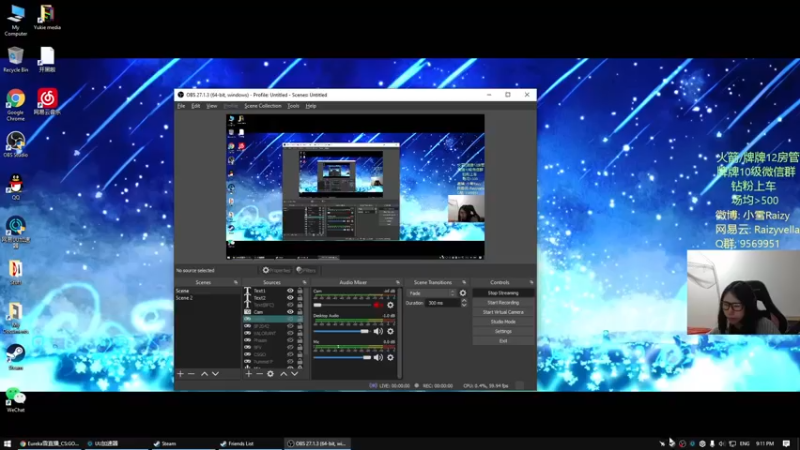Switch to Friends List taskbar item
This screenshot has width=800, height=450.
coord(249,444)
